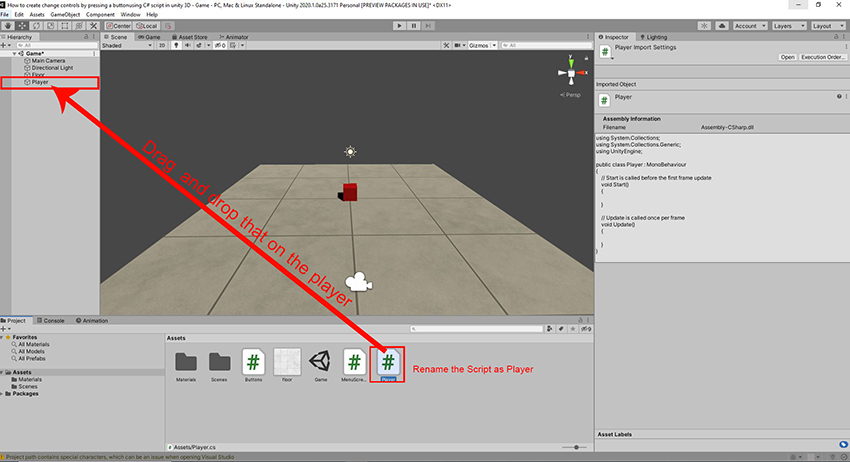Open the Layout dropdown
This screenshot has width=850, height=462.
828,25
